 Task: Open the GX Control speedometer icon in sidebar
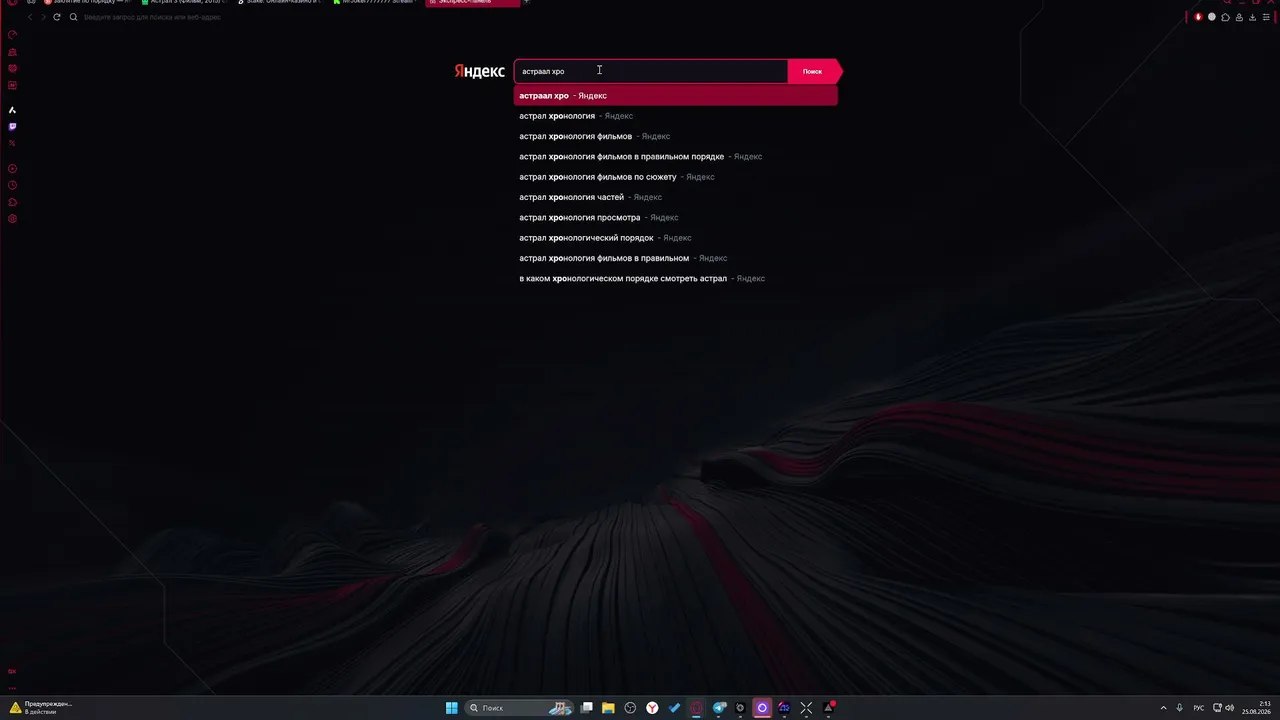pyautogui.click(x=12, y=35)
